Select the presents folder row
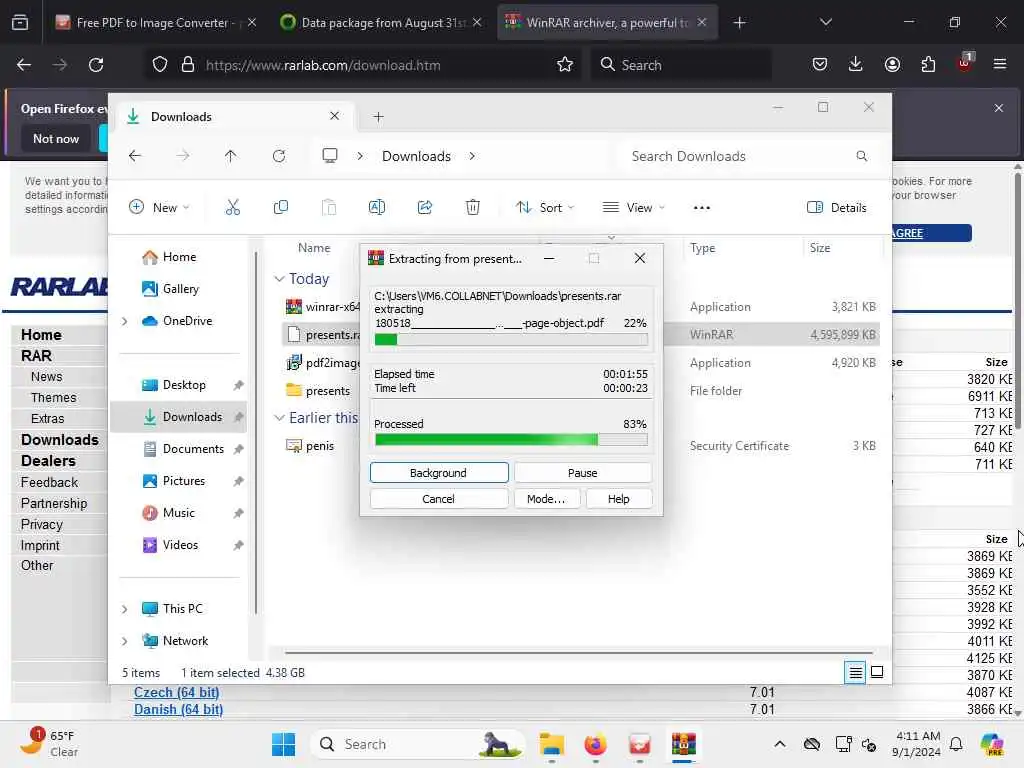The image size is (1024, 768). 581,391
